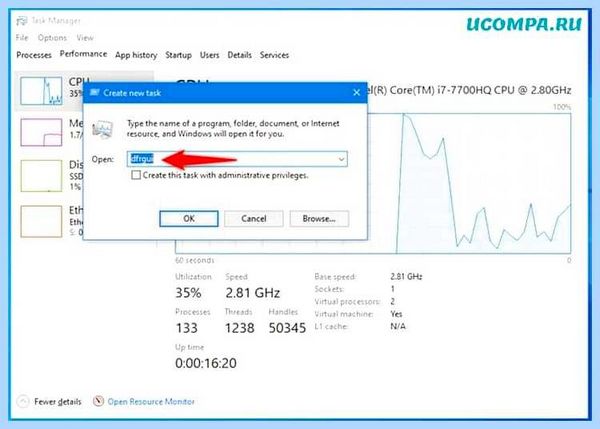Select the Disk mini graph thumbnail
Image resolution: width=600 pixels, height=429 pixels.
tap(41, 176)
